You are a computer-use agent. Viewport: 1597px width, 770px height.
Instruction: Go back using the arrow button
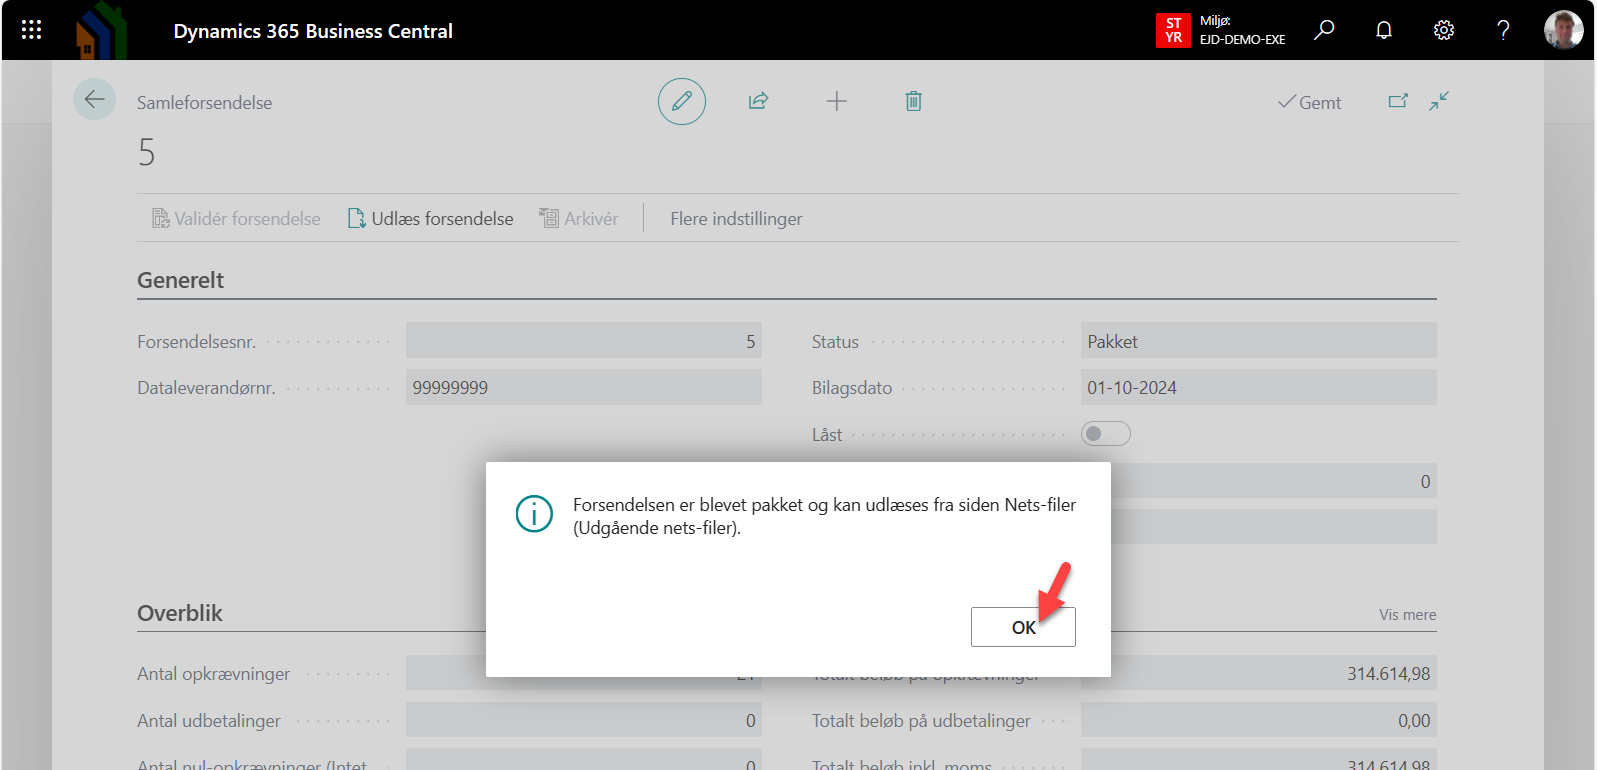95,100
